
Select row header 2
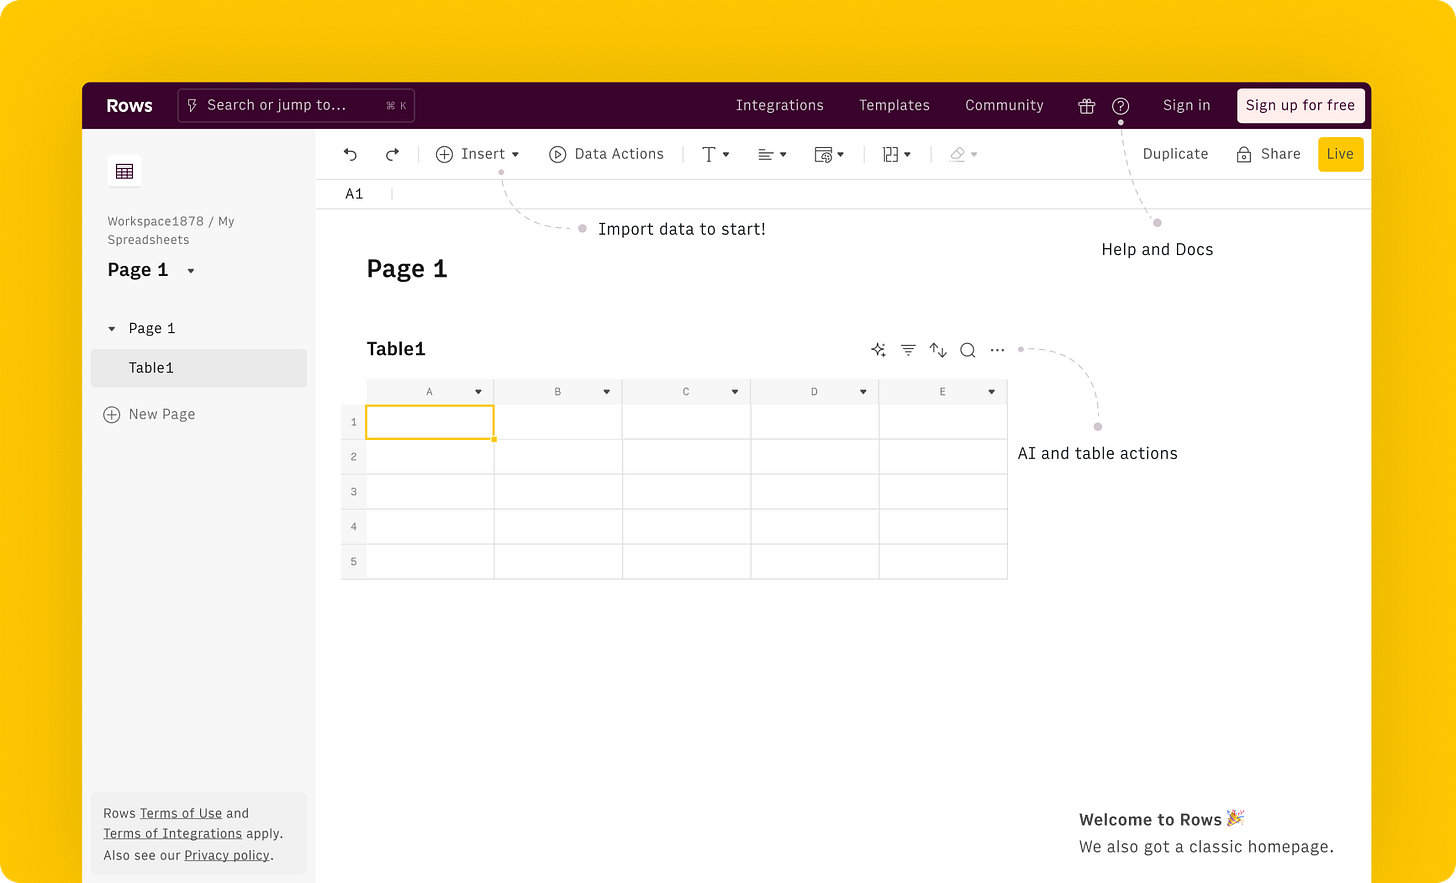tap(354, 457)
